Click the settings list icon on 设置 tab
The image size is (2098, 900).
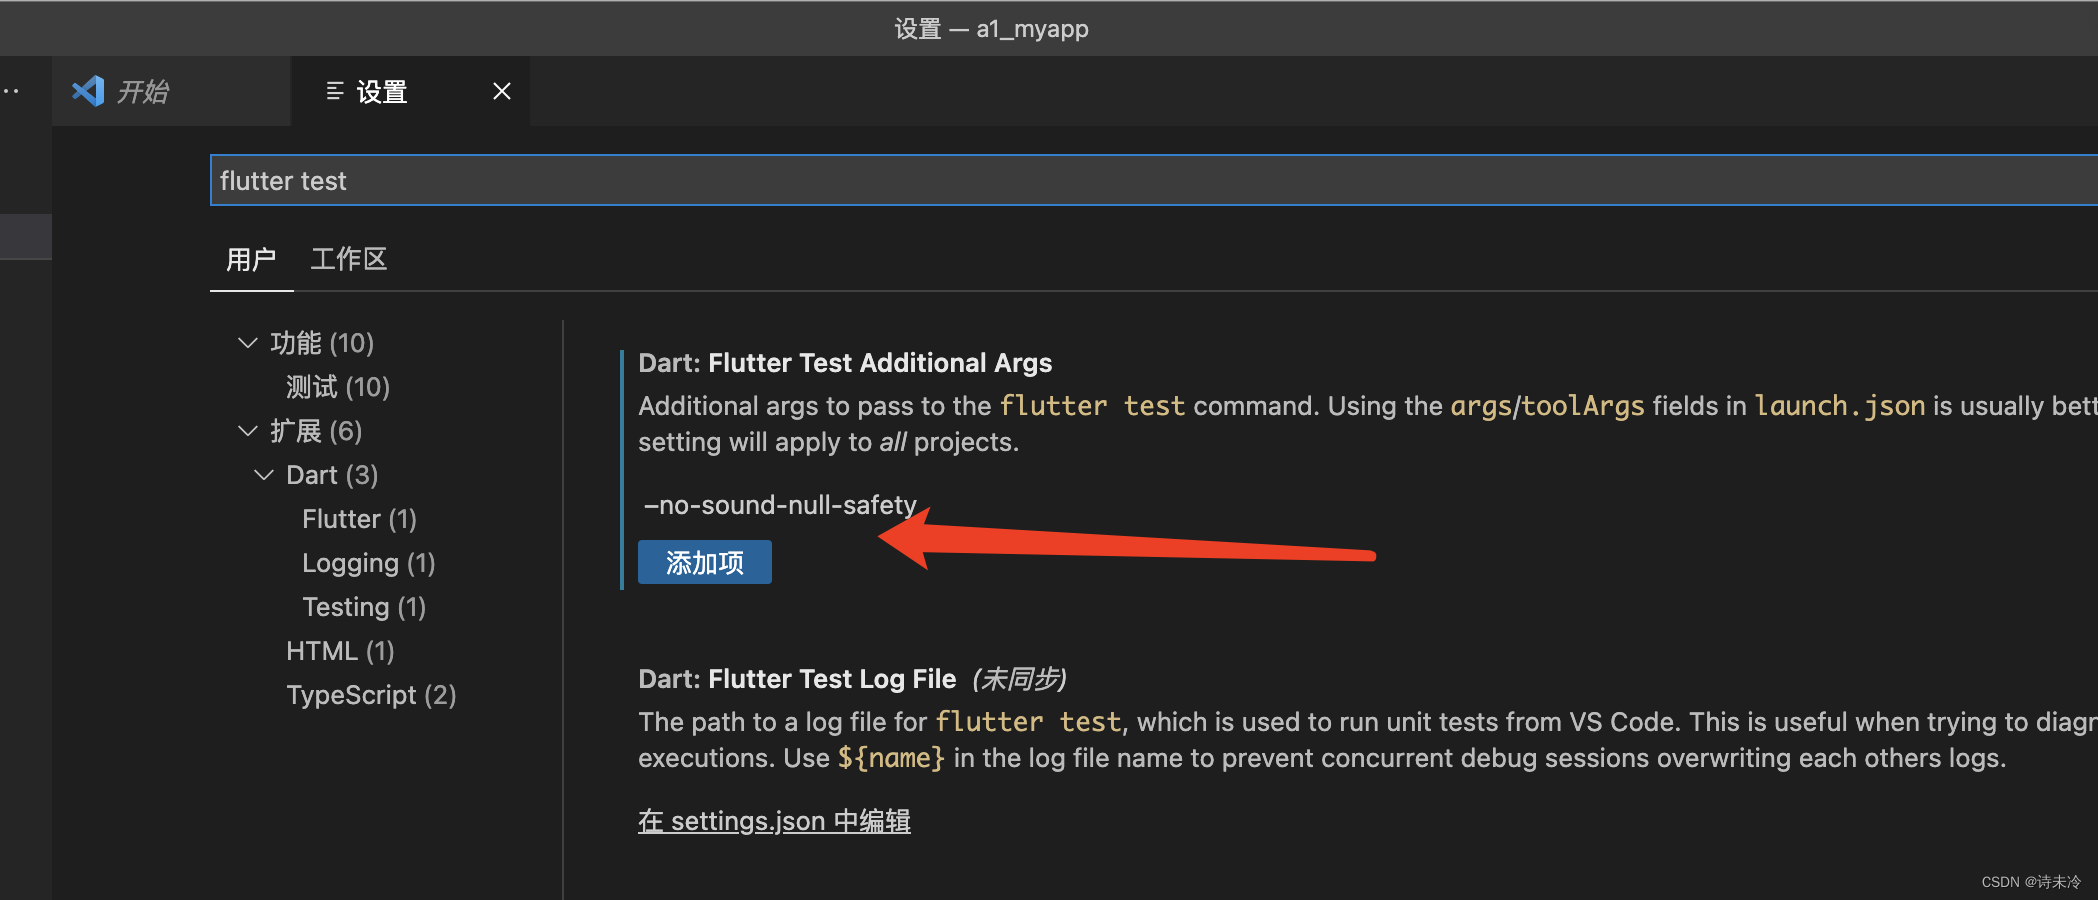(335, 91)
